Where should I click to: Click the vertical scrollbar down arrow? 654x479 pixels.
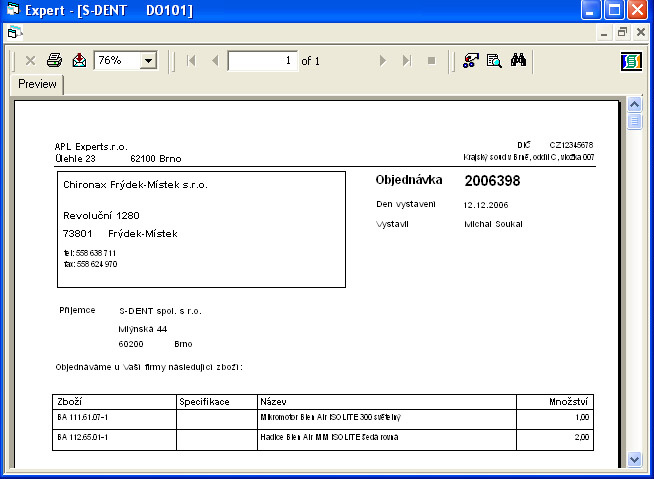click(634, 458)
